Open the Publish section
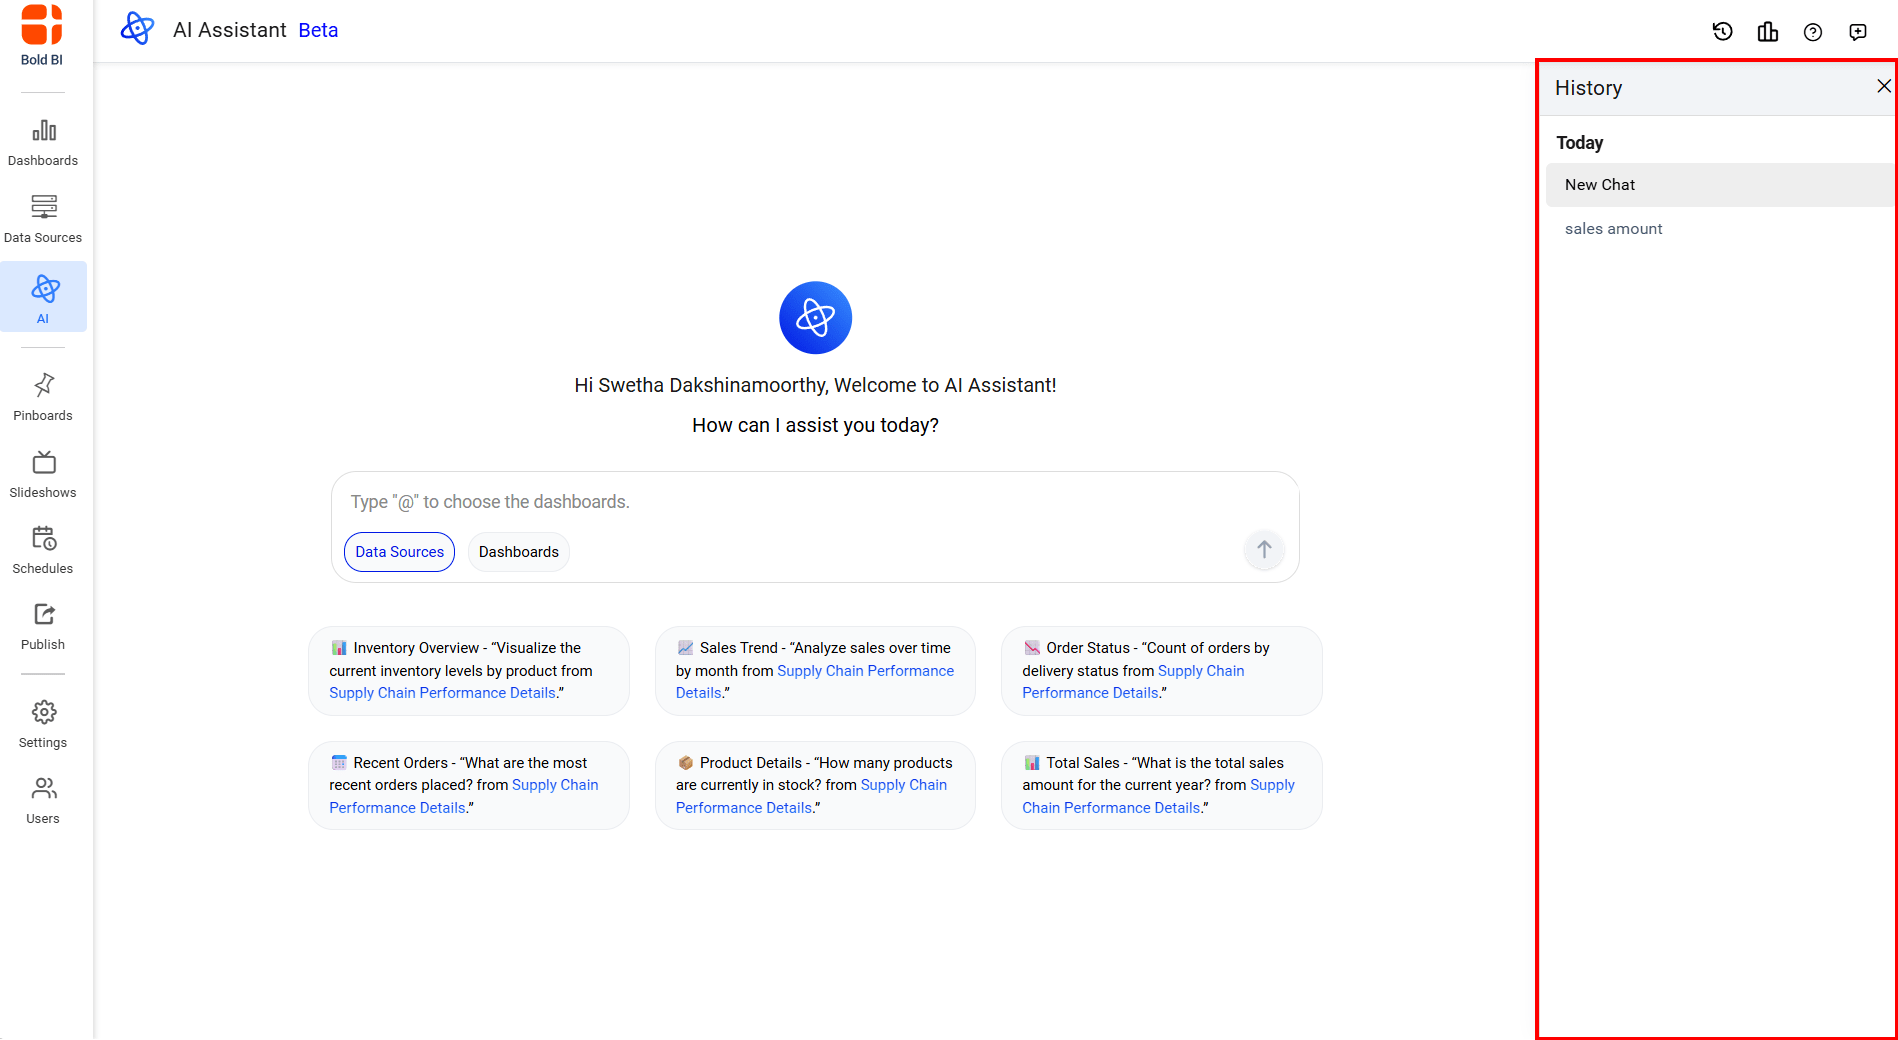Screen dimensions: 1898x1040 (x=43, y=626)
